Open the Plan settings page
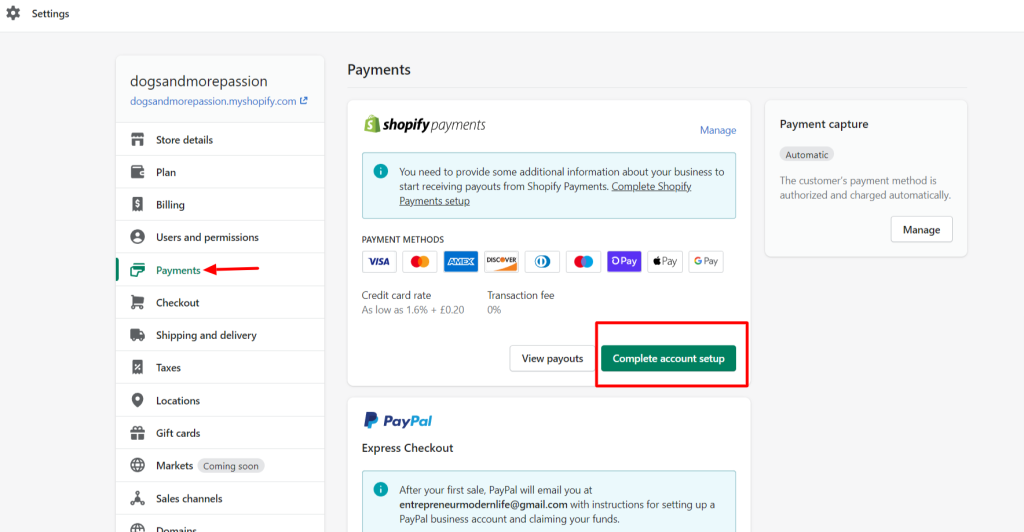The height and width of the screenshot is (532, 1024). (220, 172)
